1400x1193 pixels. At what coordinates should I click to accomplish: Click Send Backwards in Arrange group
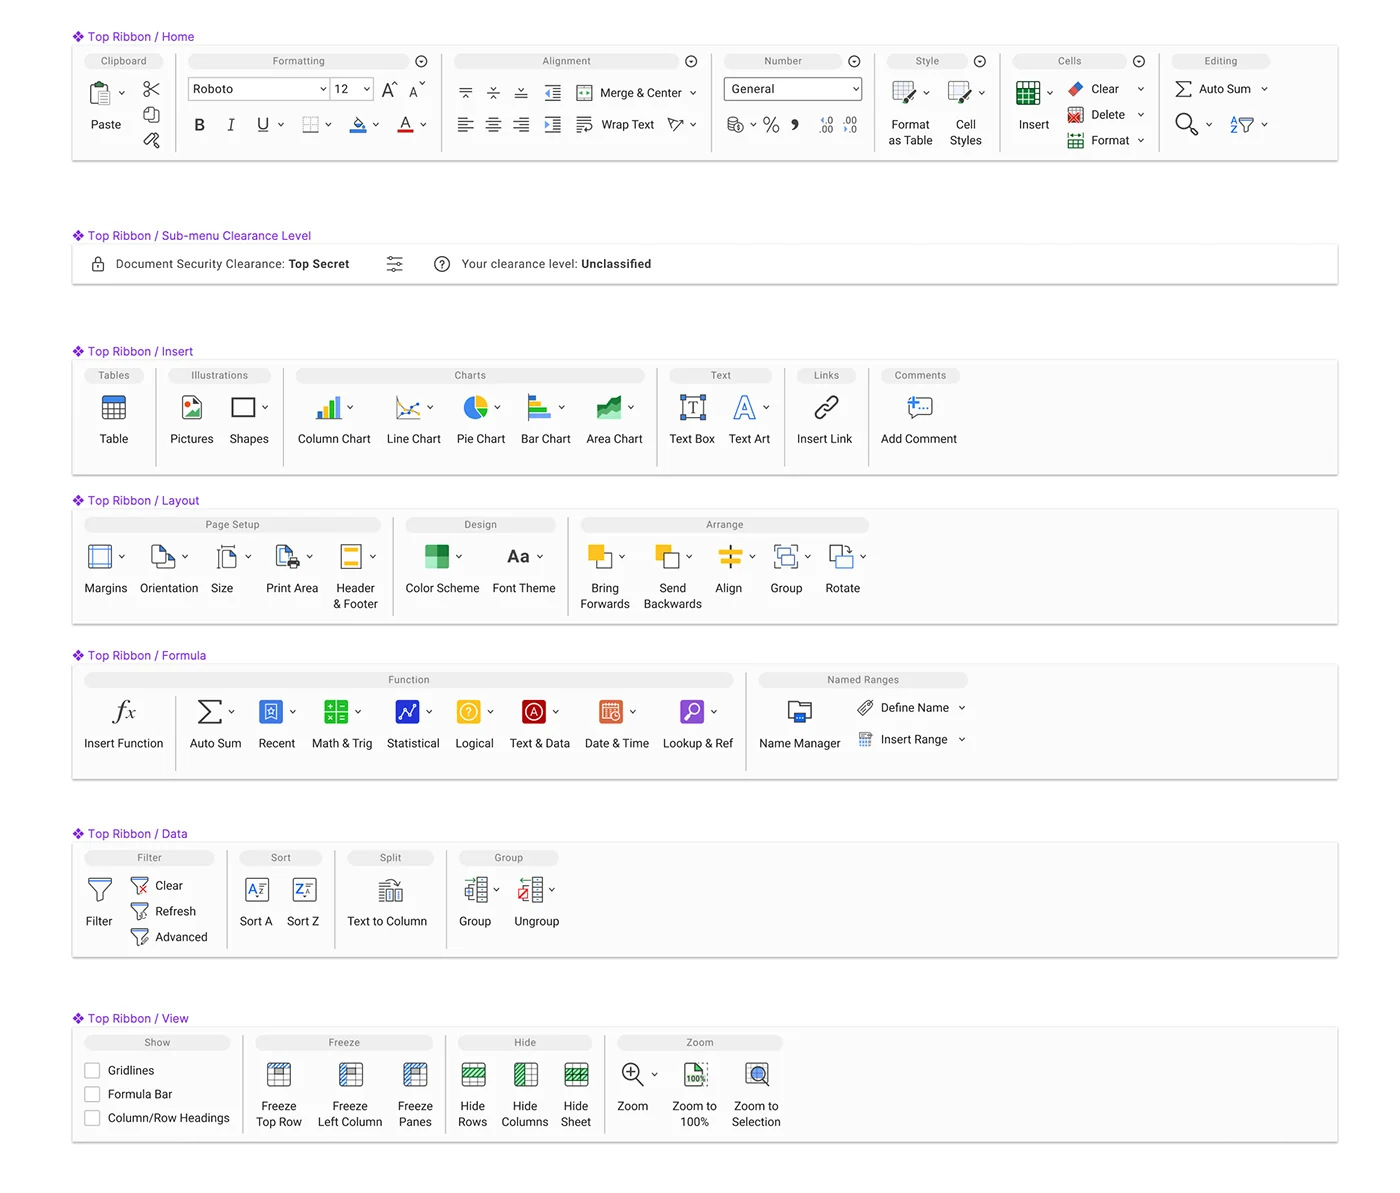(x=673, y=576)
